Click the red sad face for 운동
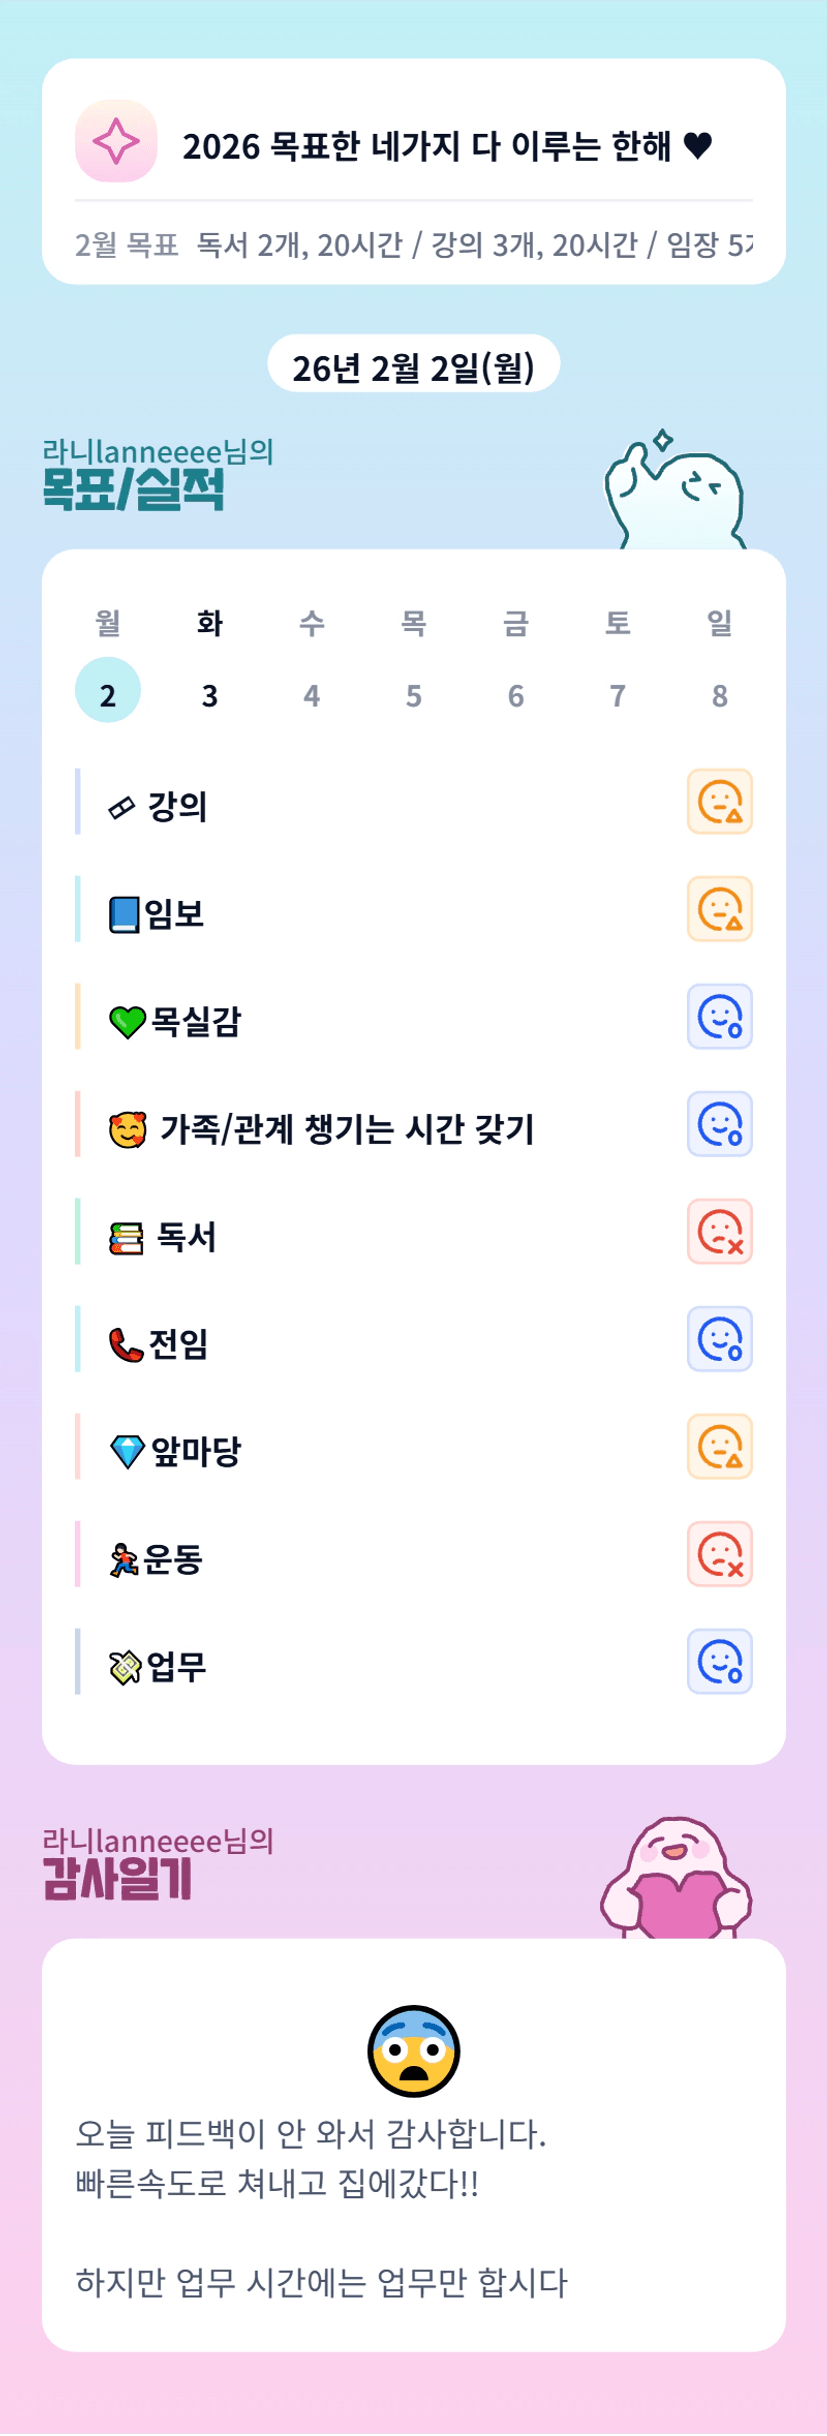Image resolution: width=827 pixels, height=2436 pixels. tap(719, 1554)
